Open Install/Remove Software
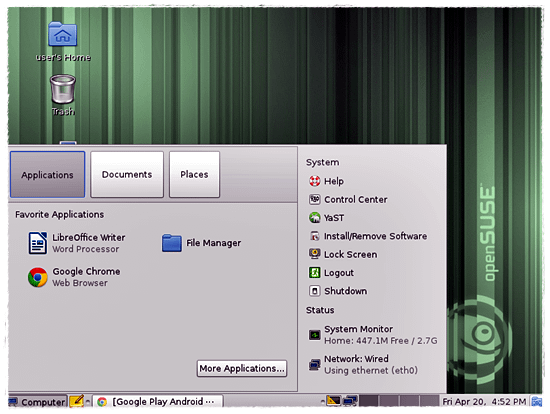The image size is (550, 414). [368, 236]
